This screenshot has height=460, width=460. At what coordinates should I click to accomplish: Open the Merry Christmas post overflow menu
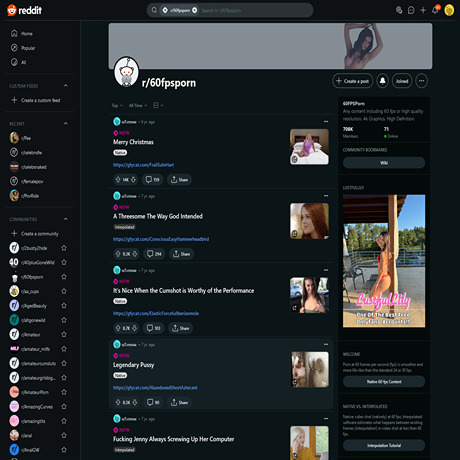pyautogui.click(x=326, y=122)
